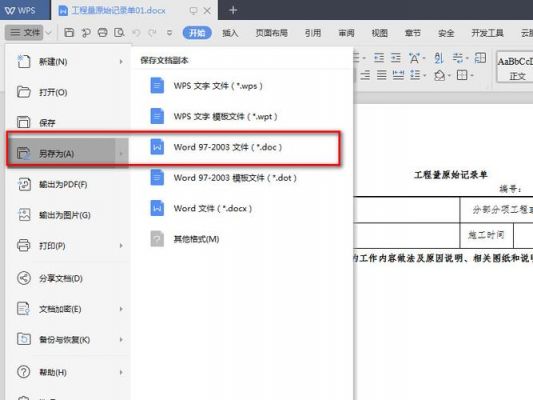This screenshot has width=533, height=400.
Task: Open the quick access toolbar customize dropdown
Action: click(169, 33)
